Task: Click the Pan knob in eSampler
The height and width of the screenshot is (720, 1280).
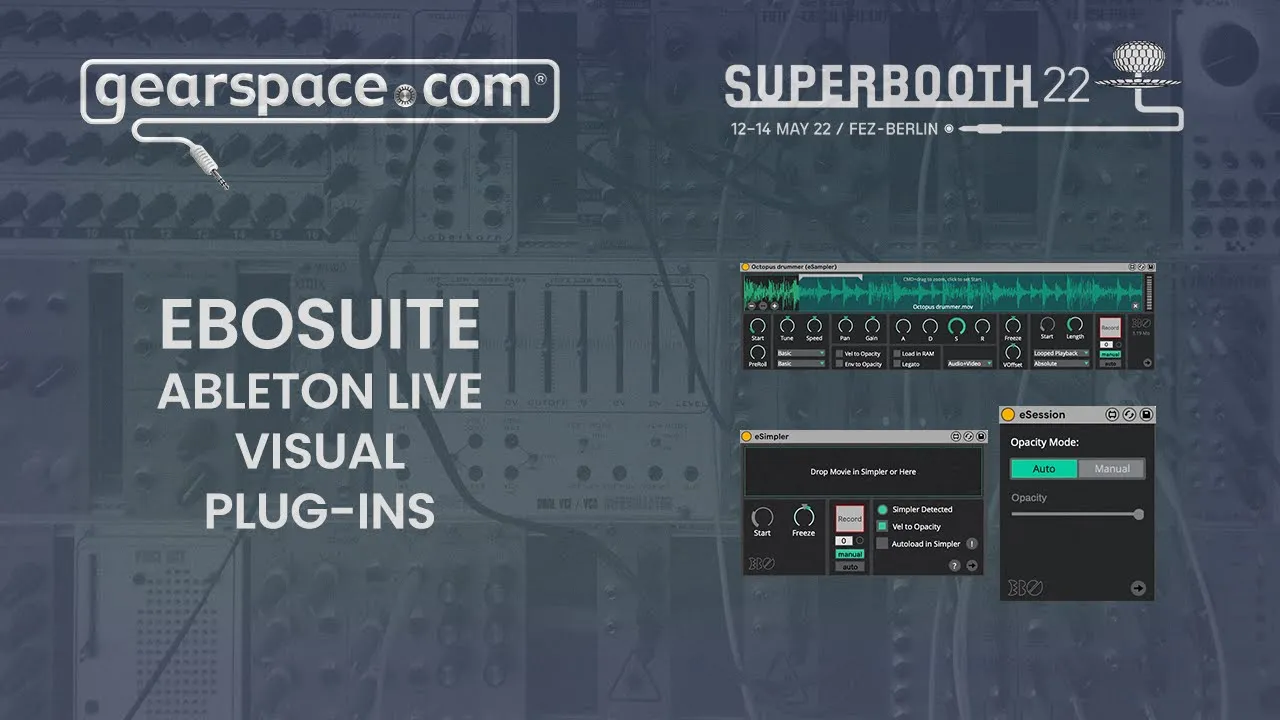Action: click(x=845, y=325)
